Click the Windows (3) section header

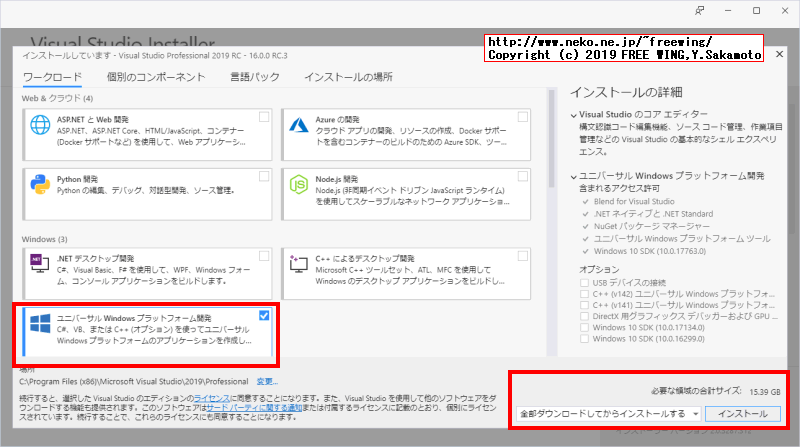point(44,239)
